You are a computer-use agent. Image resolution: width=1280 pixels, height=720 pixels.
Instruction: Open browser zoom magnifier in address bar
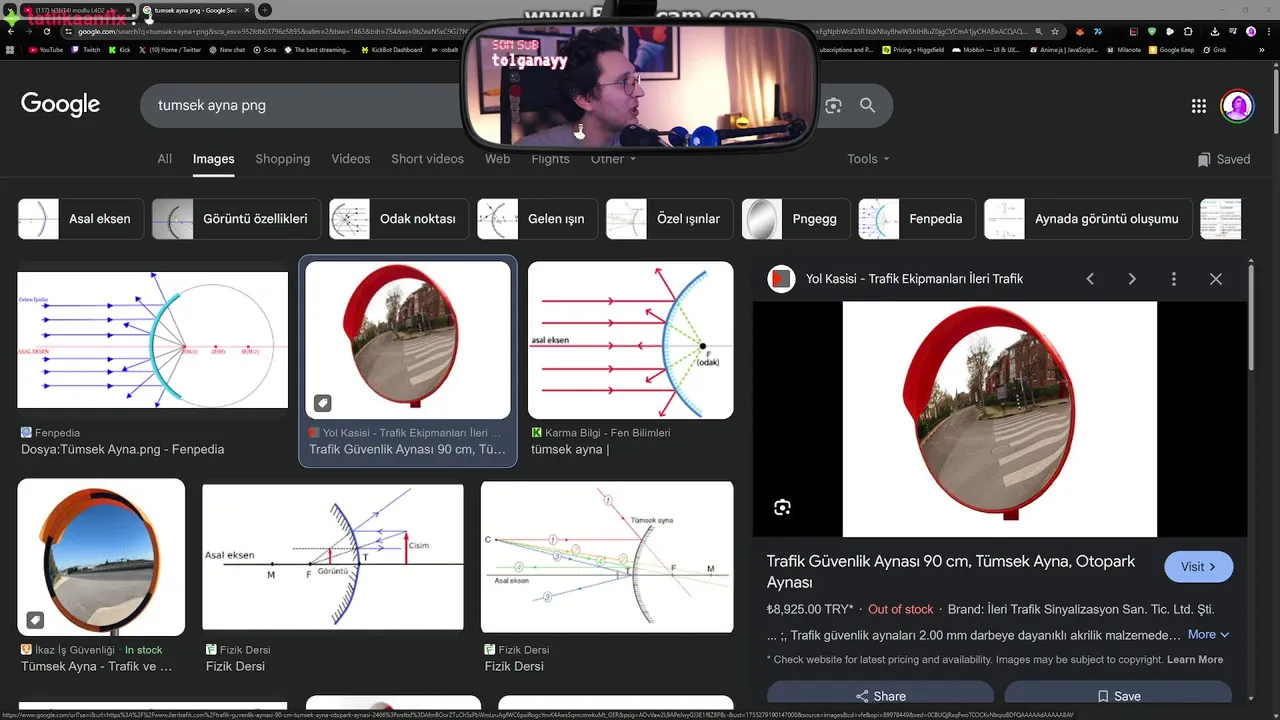[1039, 31]
